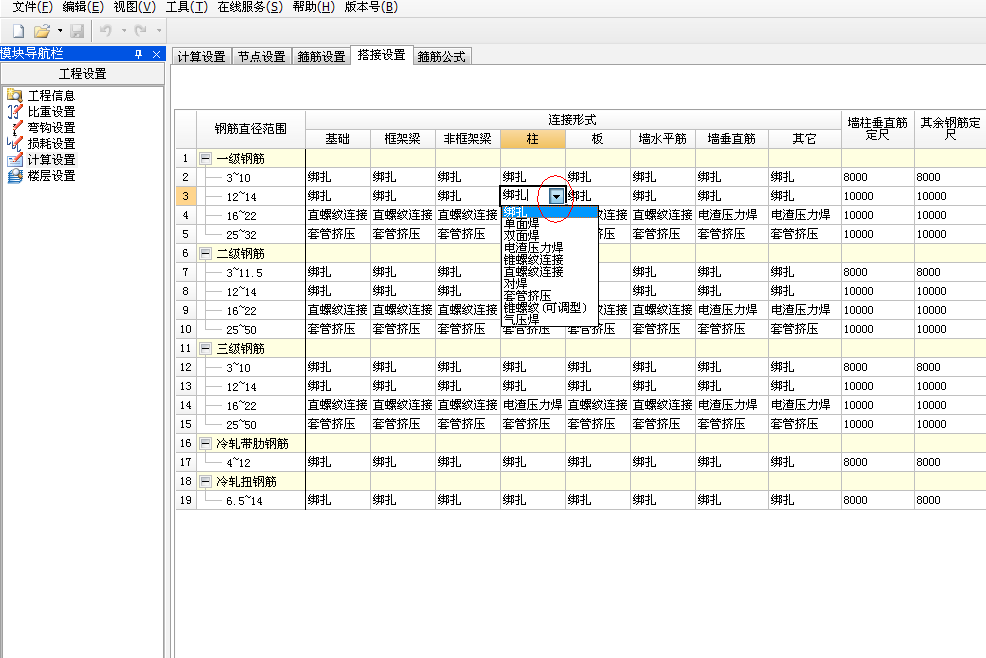Click the 柱 column header
Viewport: 986px width, 658px height.
coord(533,139)
